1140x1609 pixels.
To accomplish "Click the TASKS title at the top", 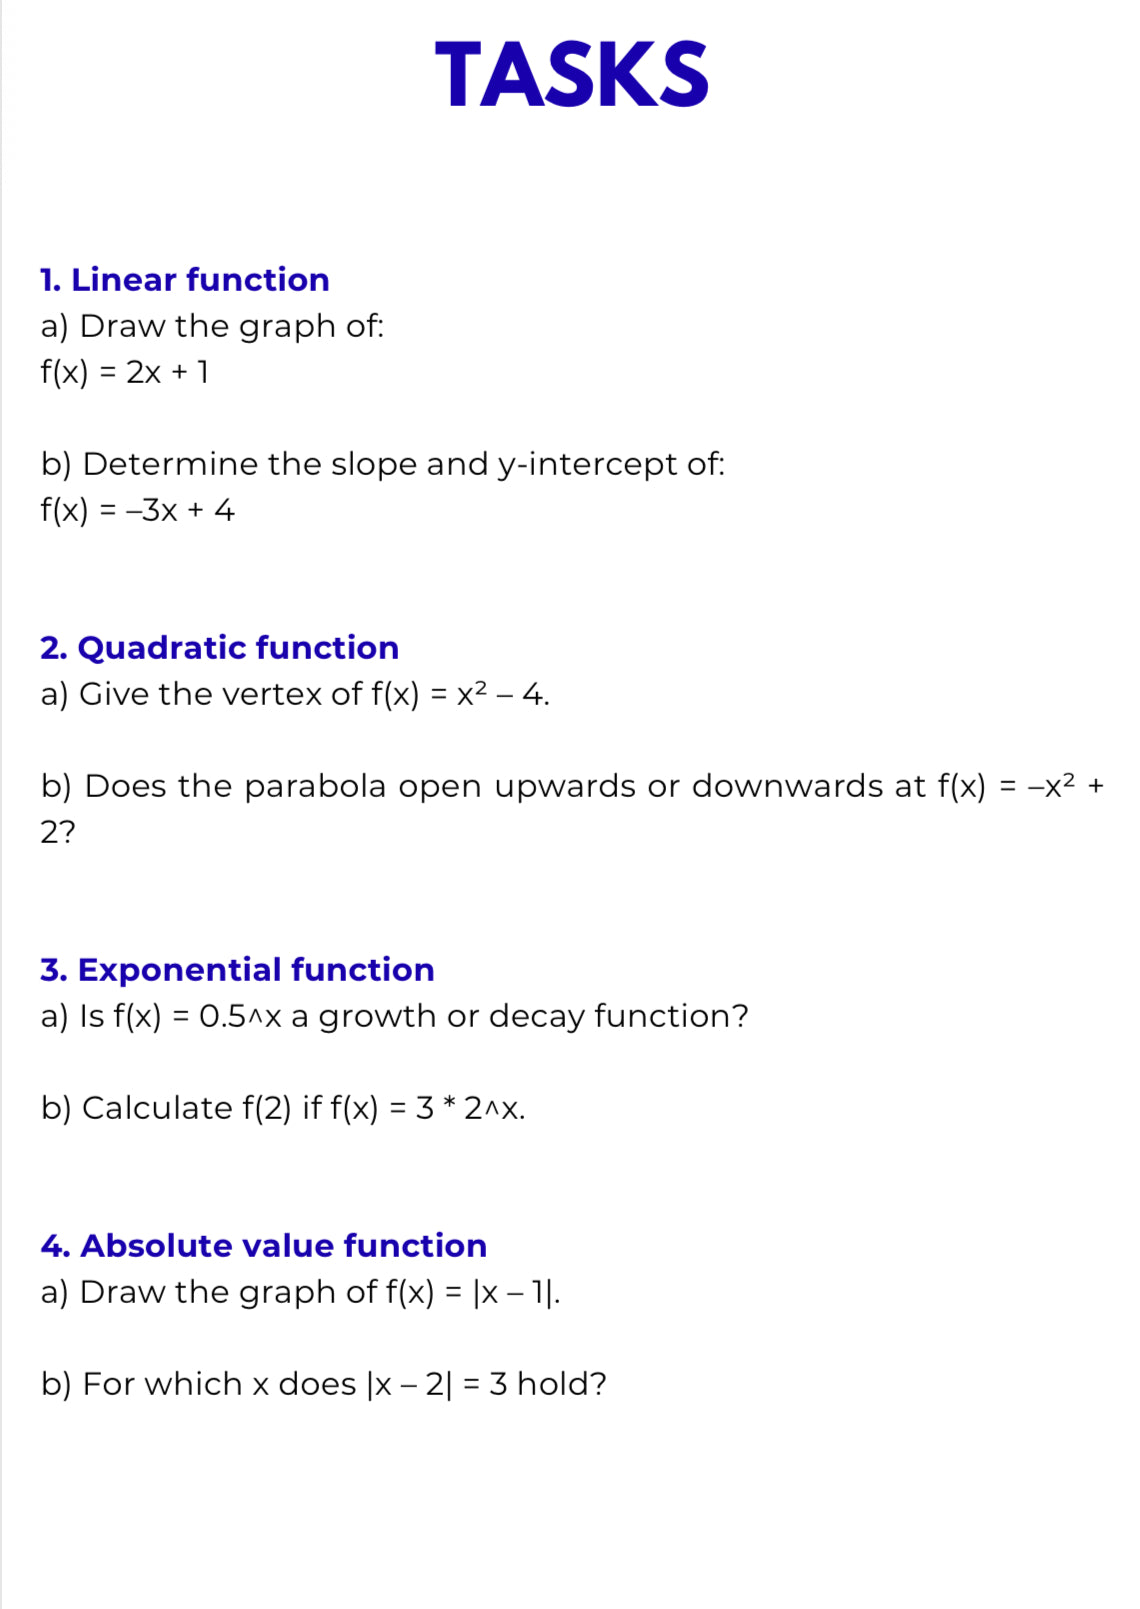I will [x=571, y=75].
